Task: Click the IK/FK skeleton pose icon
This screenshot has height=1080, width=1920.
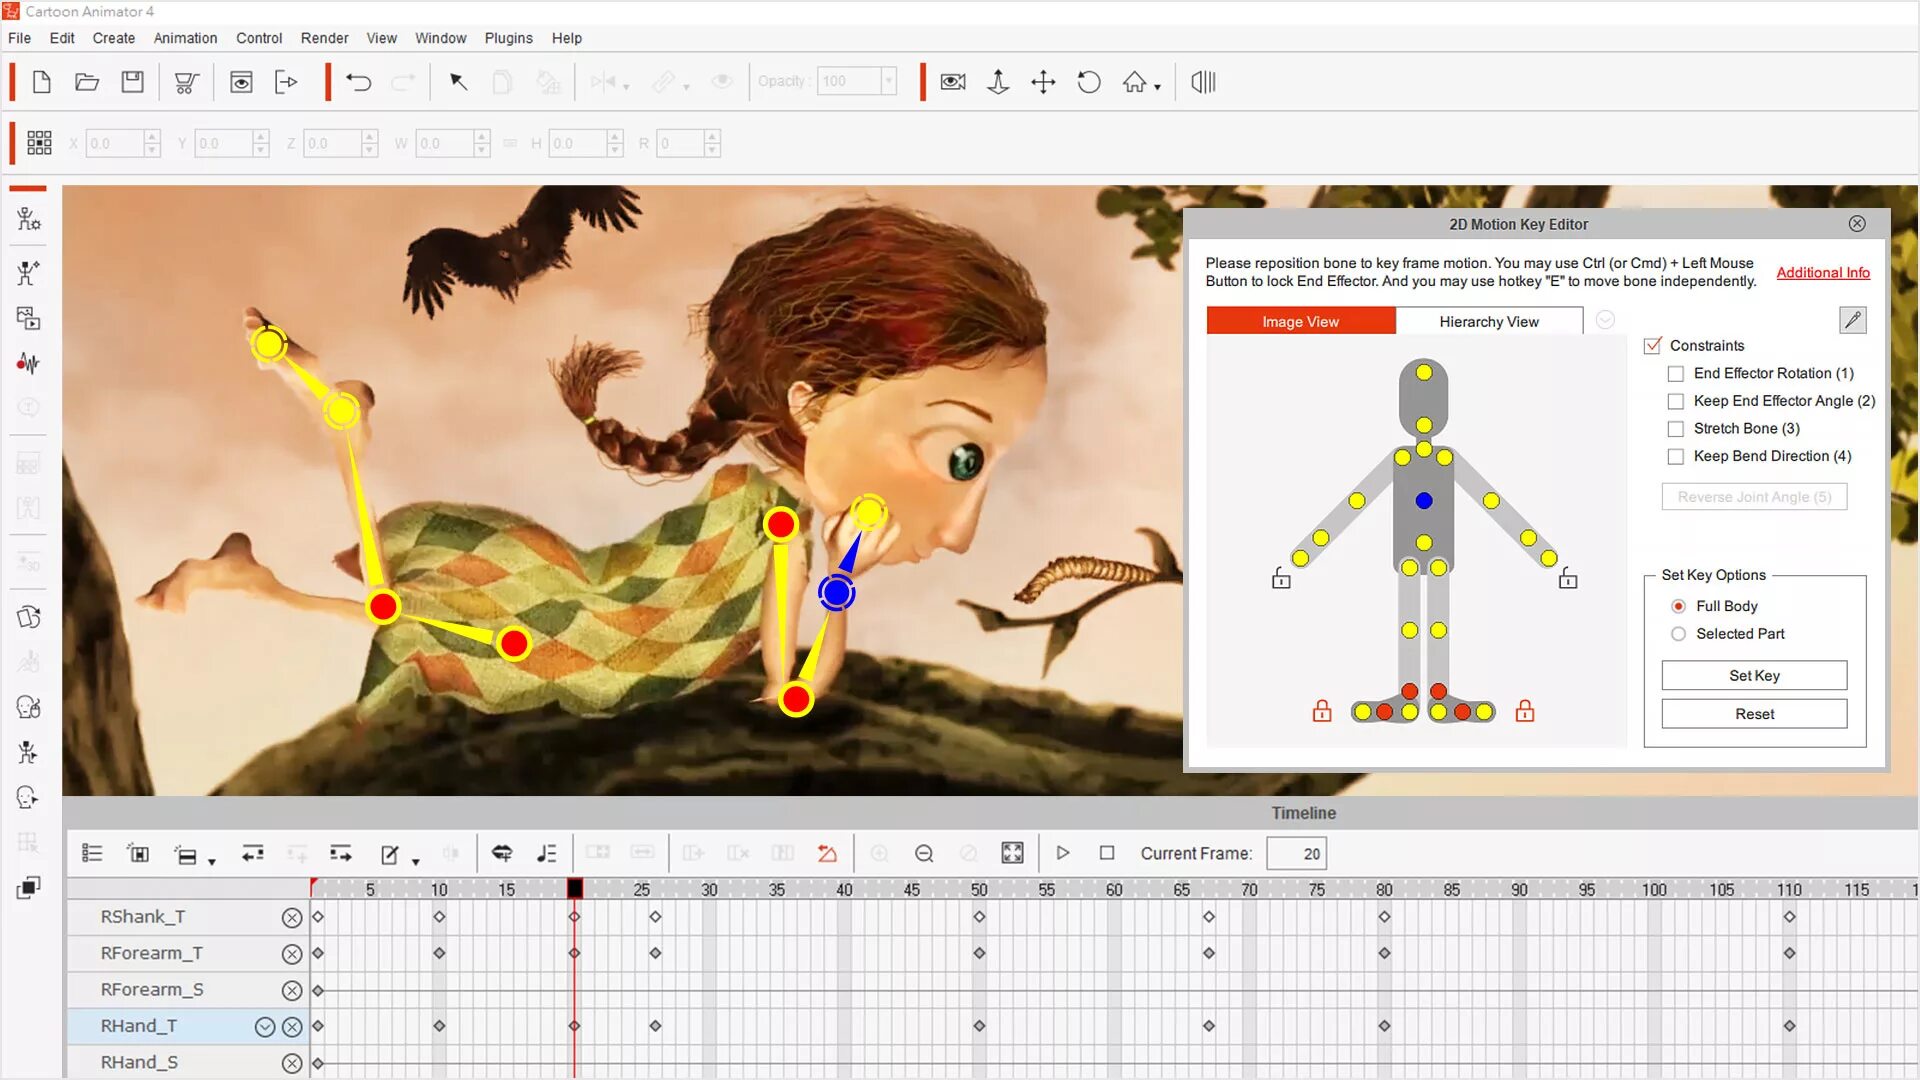Action: click(x=29, y=272)
